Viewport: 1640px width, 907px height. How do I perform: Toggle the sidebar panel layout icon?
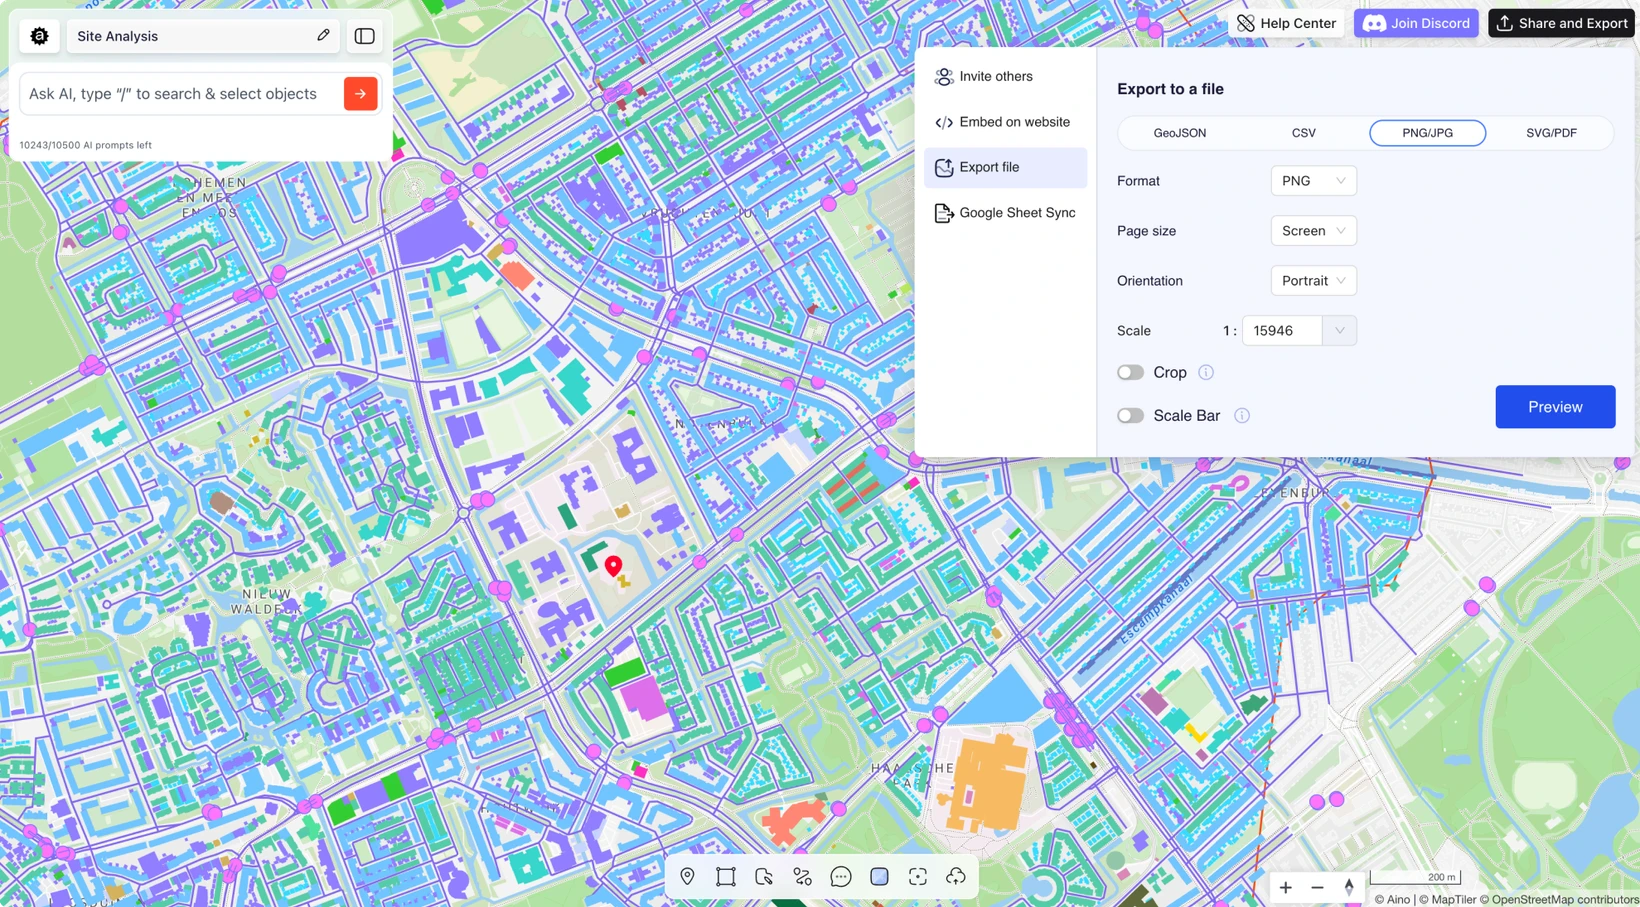point(365,36)
